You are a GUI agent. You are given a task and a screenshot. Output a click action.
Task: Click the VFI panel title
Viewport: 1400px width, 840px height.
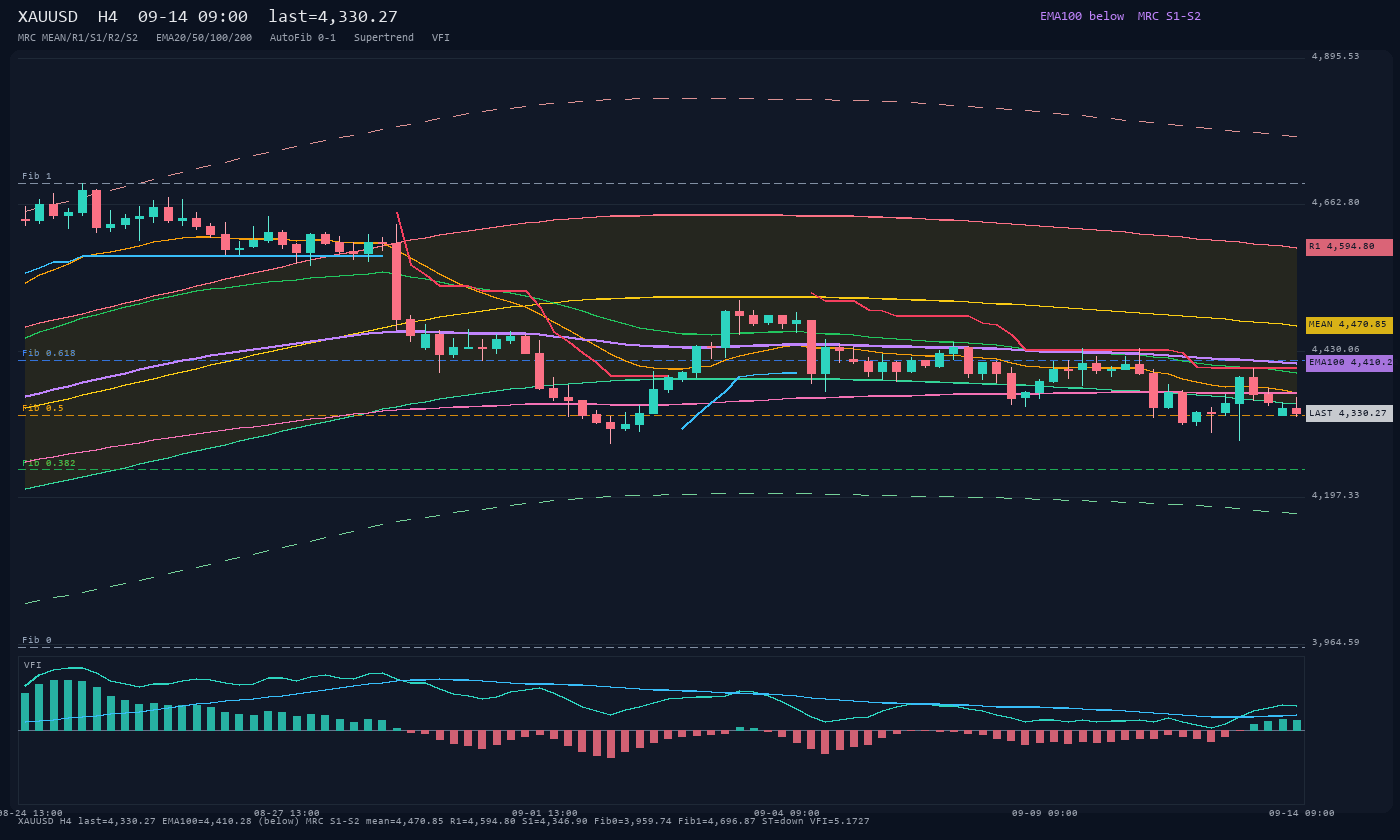tap(33, 665)
